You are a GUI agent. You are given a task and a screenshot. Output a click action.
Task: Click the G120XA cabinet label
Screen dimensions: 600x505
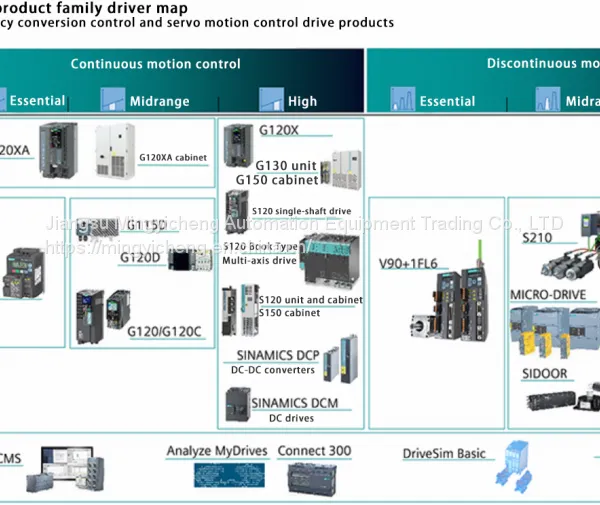[173, 158]
